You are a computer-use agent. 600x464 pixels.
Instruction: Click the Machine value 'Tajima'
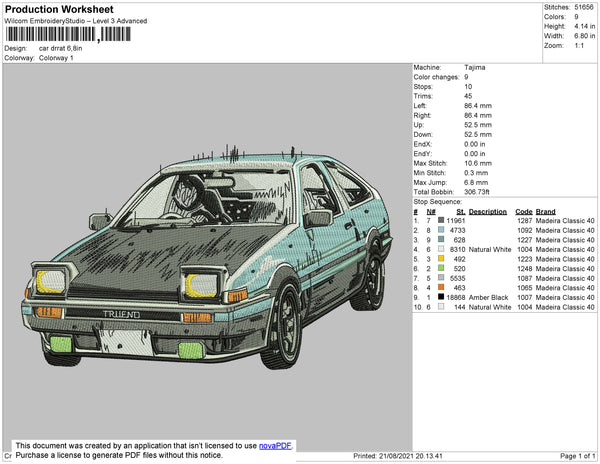(x=474, y=67)
